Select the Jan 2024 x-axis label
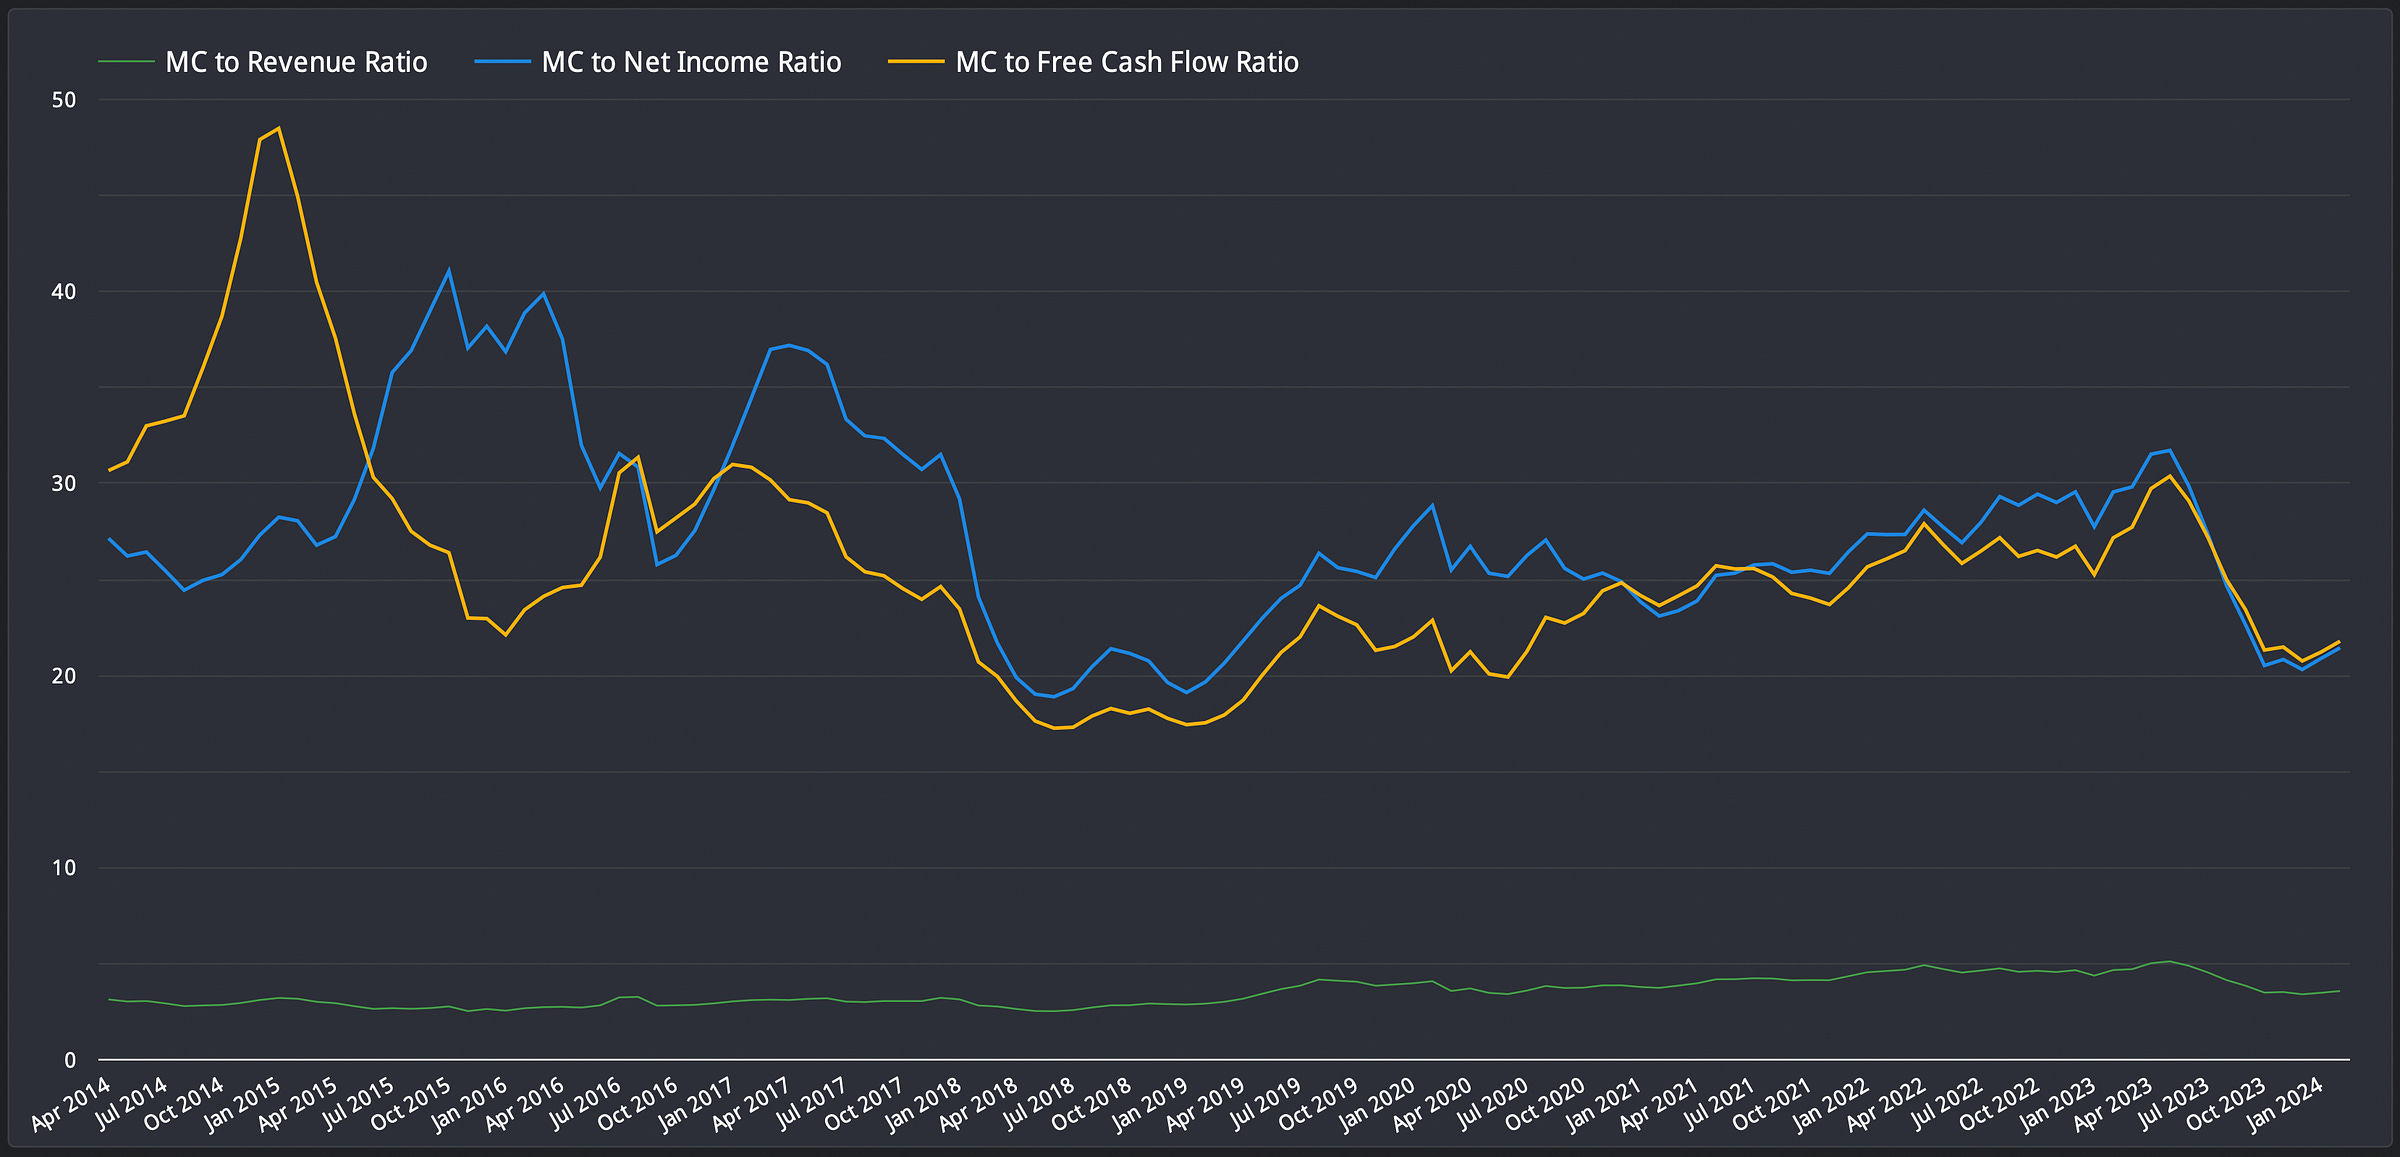 [2285, 1104]
